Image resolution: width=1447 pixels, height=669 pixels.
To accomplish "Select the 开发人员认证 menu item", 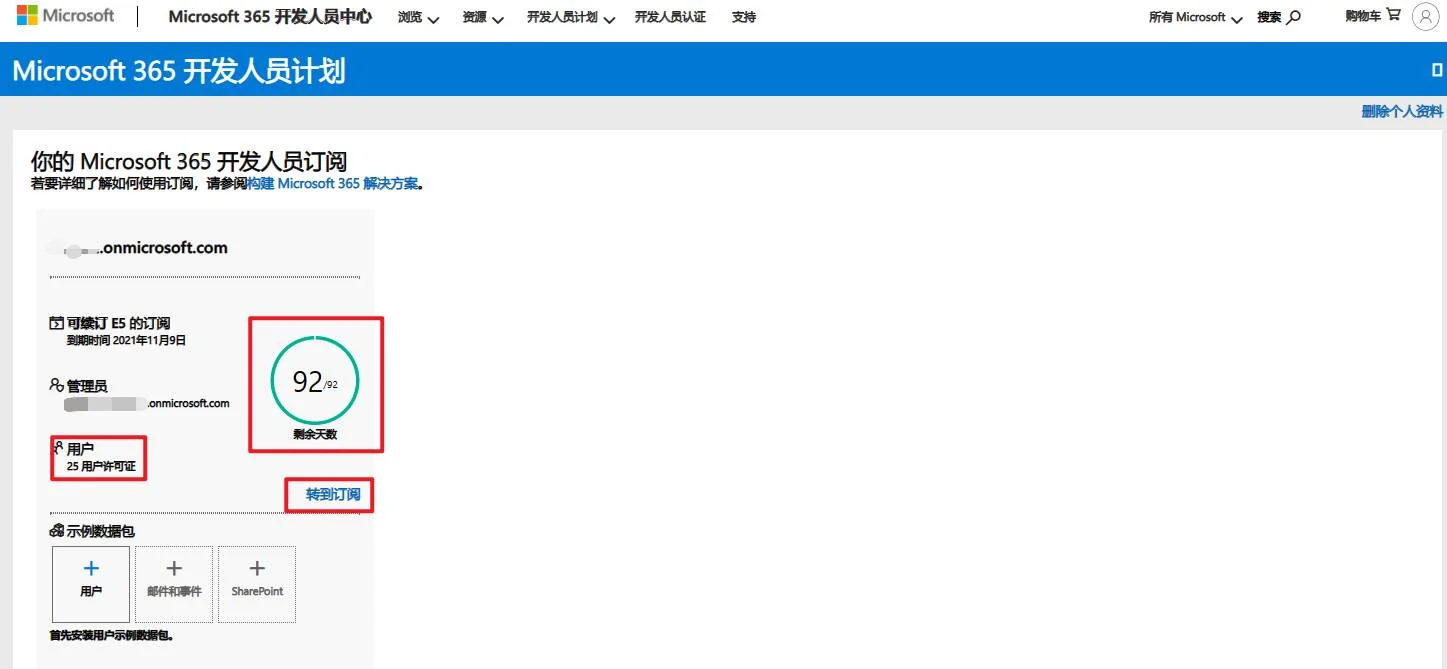I will coord(669,17).
